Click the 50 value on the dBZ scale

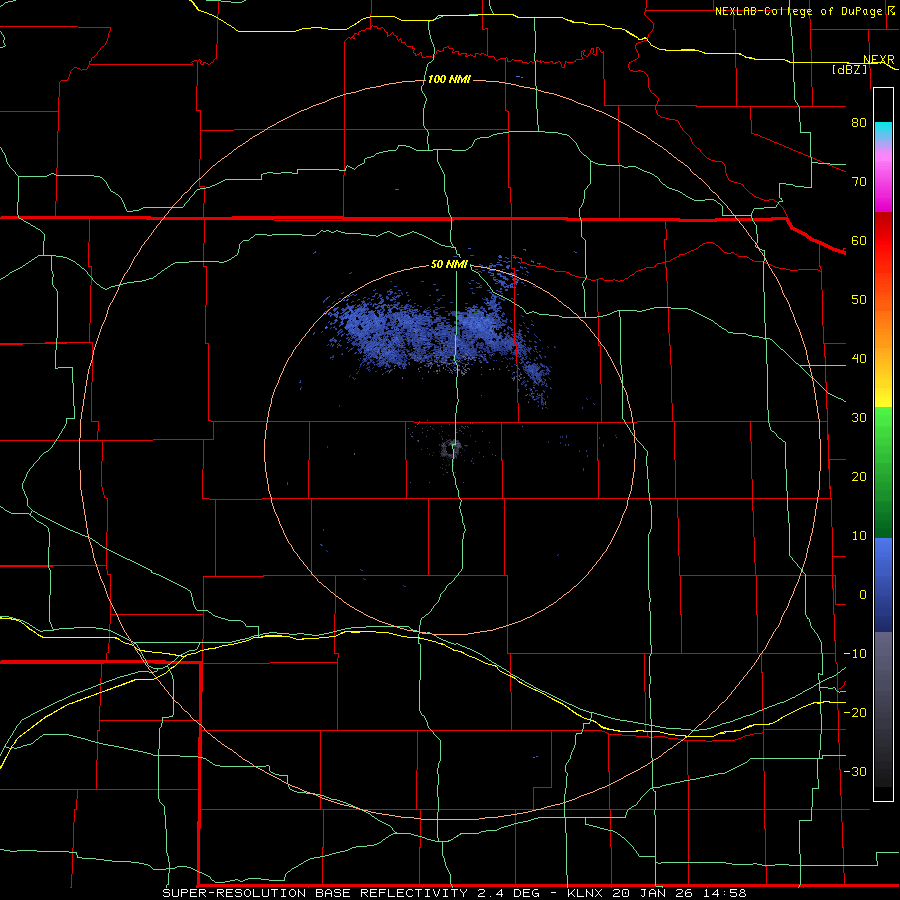pos(859,300)
